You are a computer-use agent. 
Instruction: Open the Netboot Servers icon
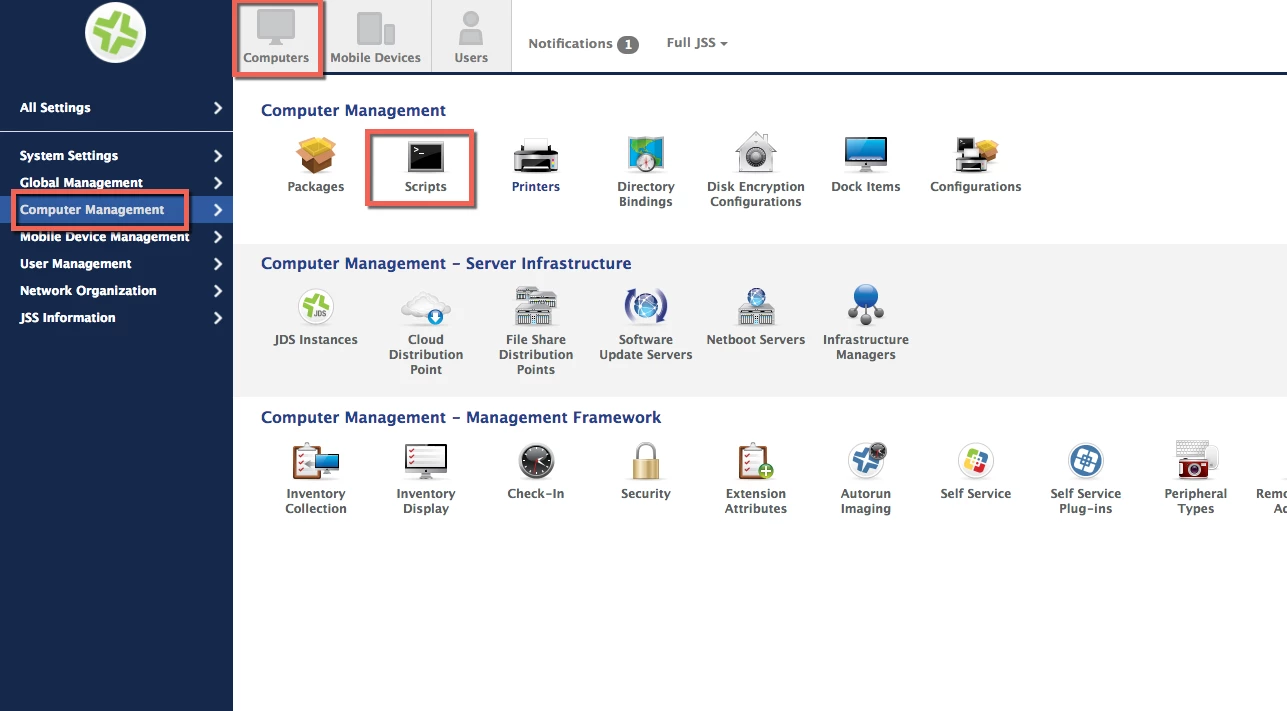pyautogui.click(x=756, y=307)
